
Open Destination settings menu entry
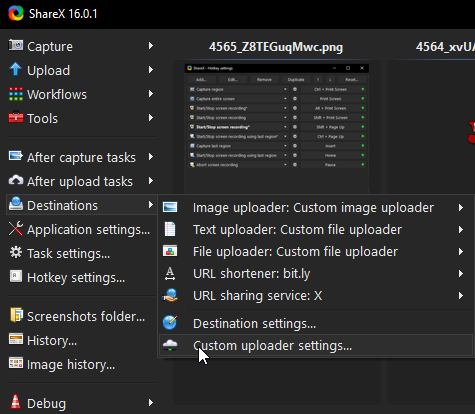[316, 324]
